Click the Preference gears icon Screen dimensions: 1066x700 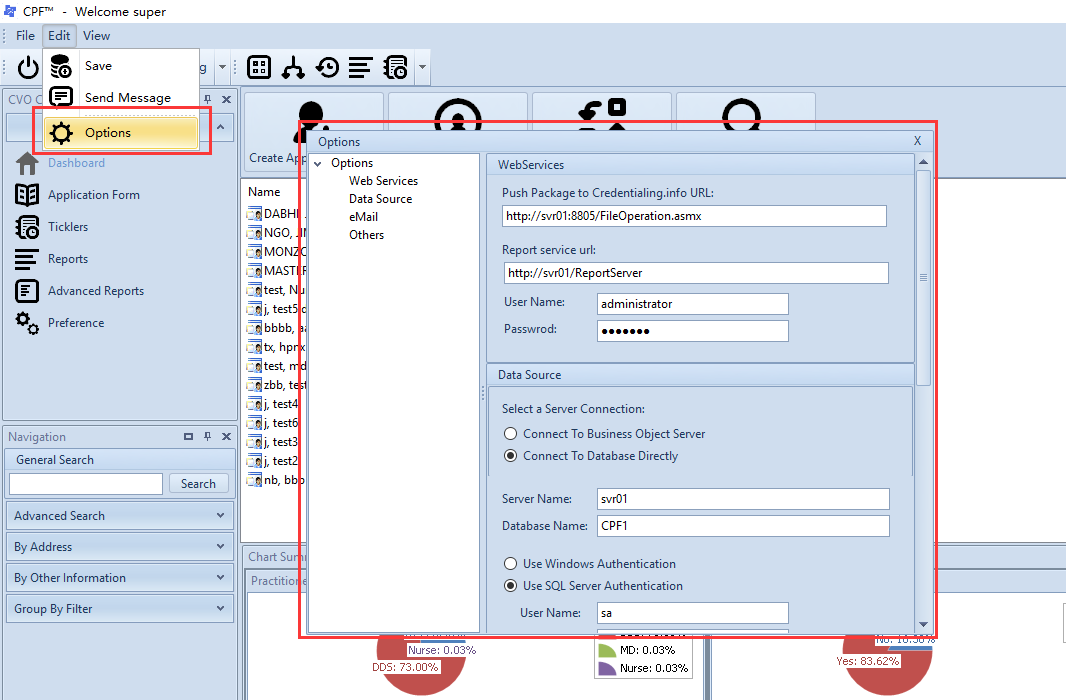point(27,323)
